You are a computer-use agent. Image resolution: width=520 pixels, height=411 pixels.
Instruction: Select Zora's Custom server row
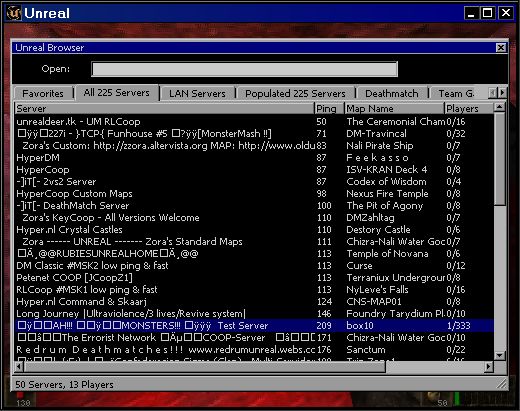click(254, 146)
